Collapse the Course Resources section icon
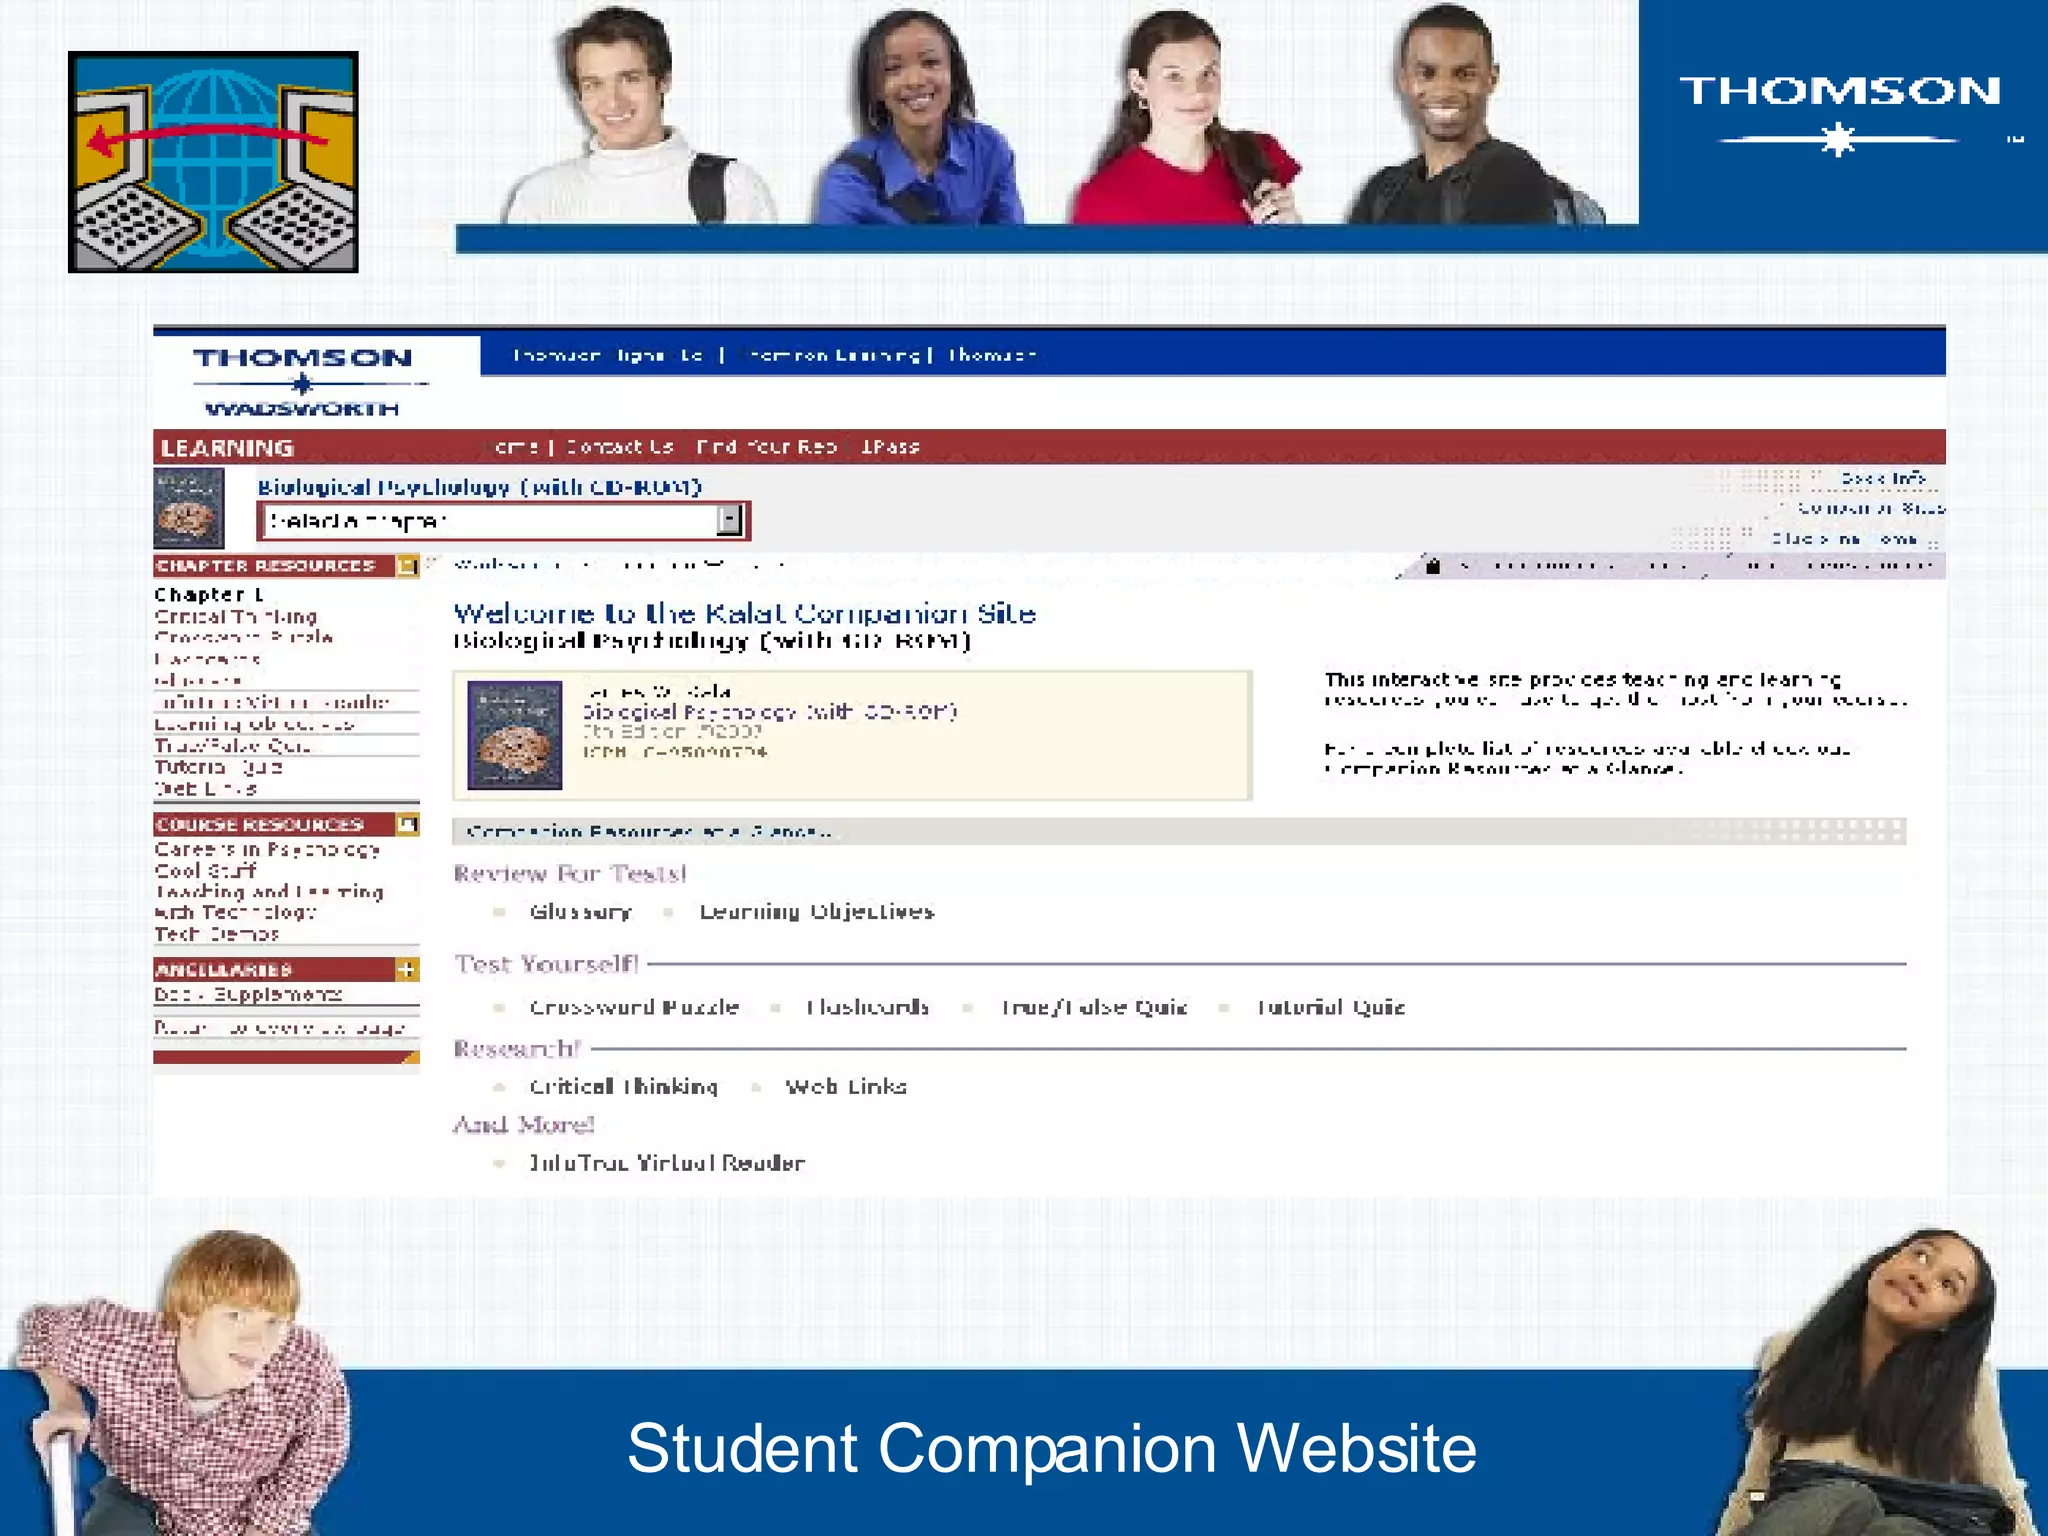The height and width of the screenshot is (1536, 2048). tap(407, 824)
